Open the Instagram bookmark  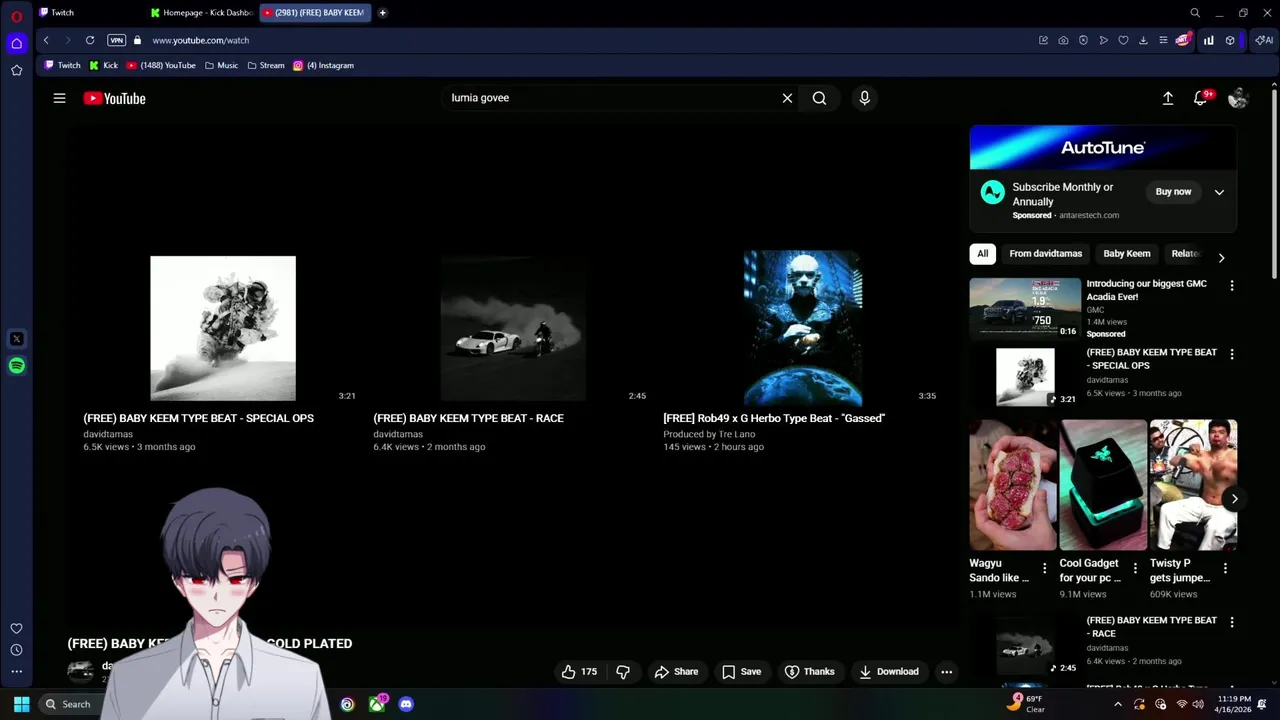coord(323,65)
